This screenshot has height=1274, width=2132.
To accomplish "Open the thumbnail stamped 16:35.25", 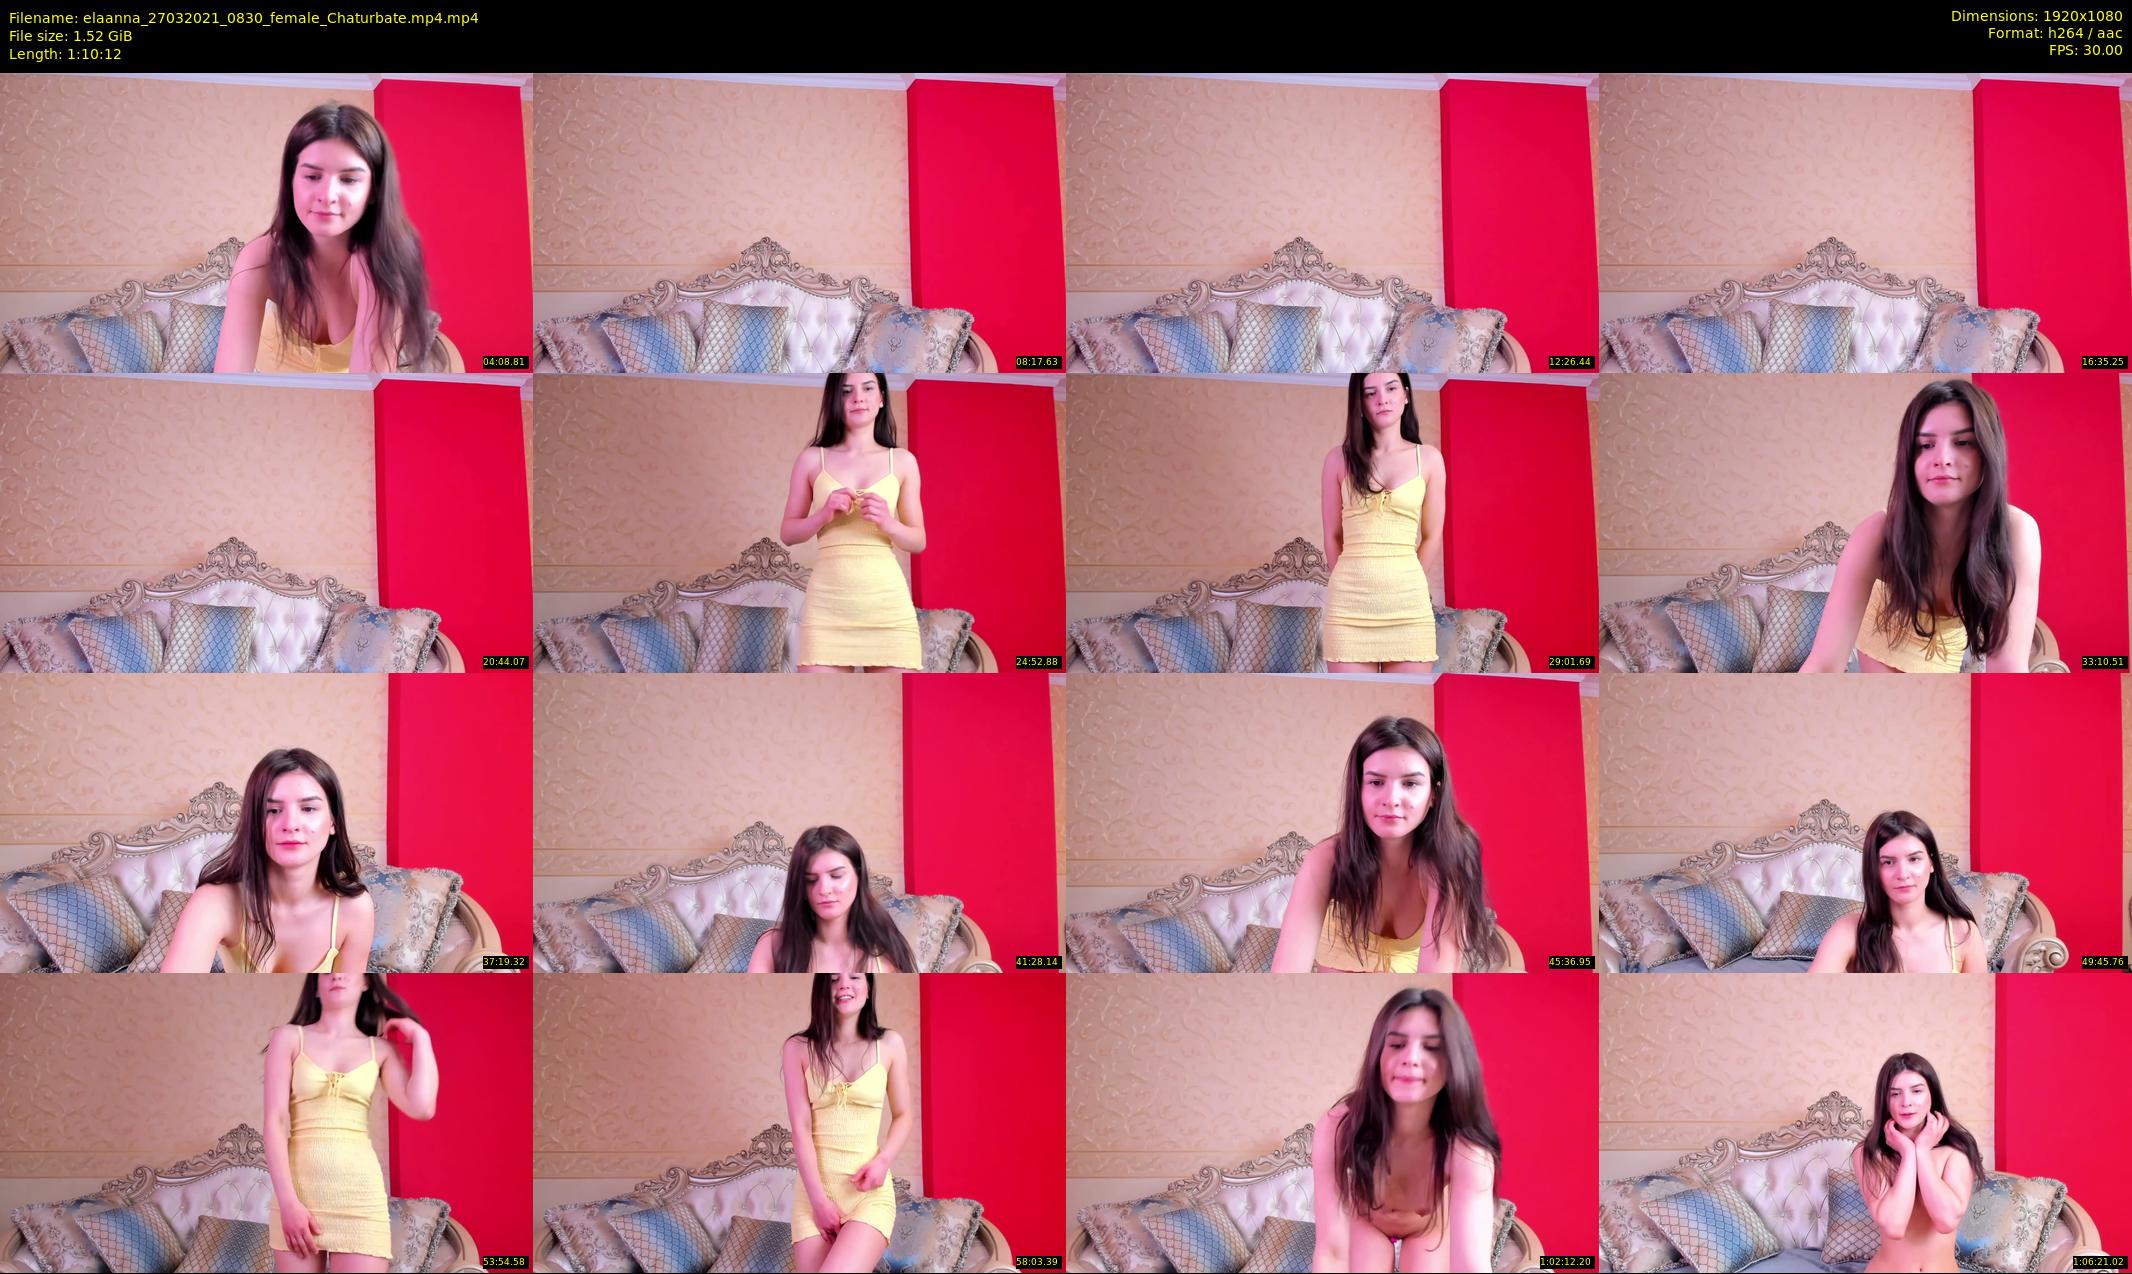I will [1865, 223].
